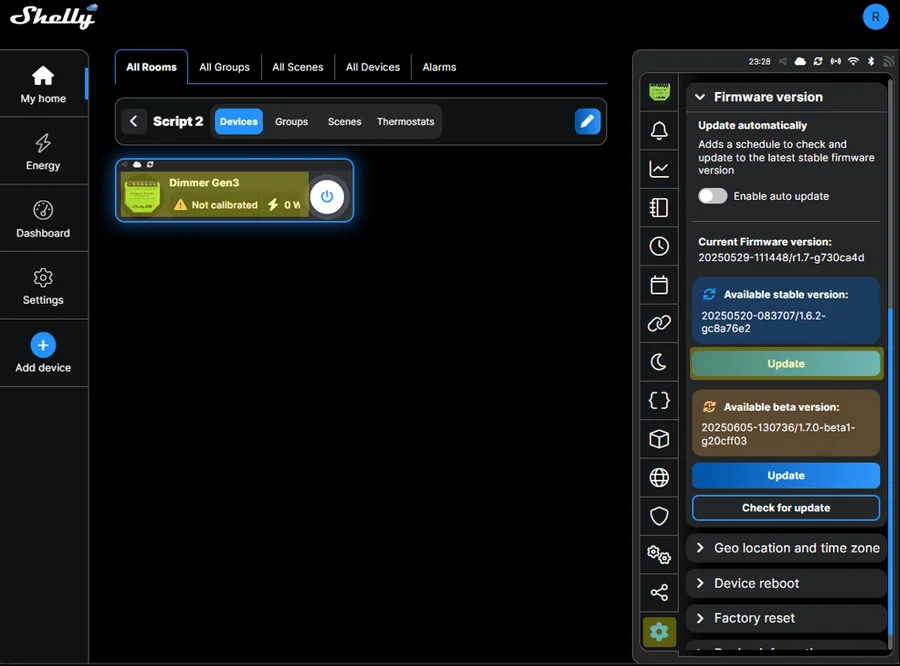900x666 pixels.
Task: Select the Thermostats filter tab
Action: click(406, 122)
